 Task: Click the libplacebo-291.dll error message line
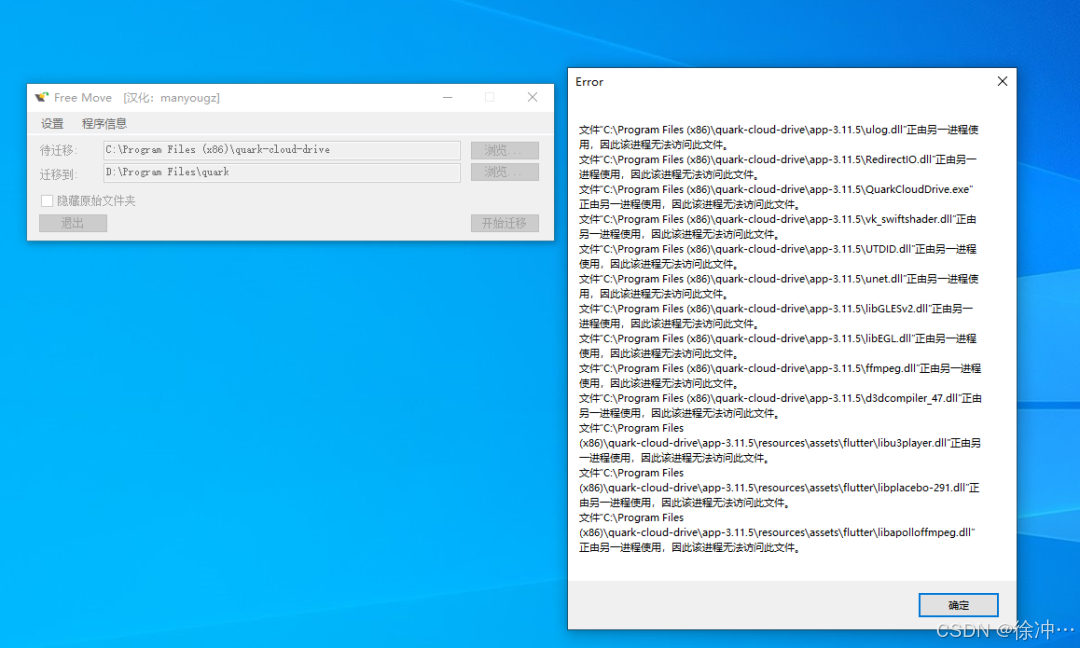click(779, 488)
